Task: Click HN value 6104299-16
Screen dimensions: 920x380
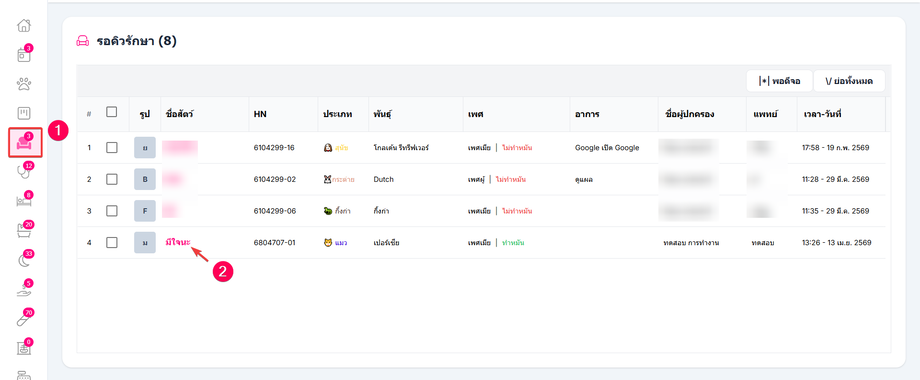Action: coord(274,148)
